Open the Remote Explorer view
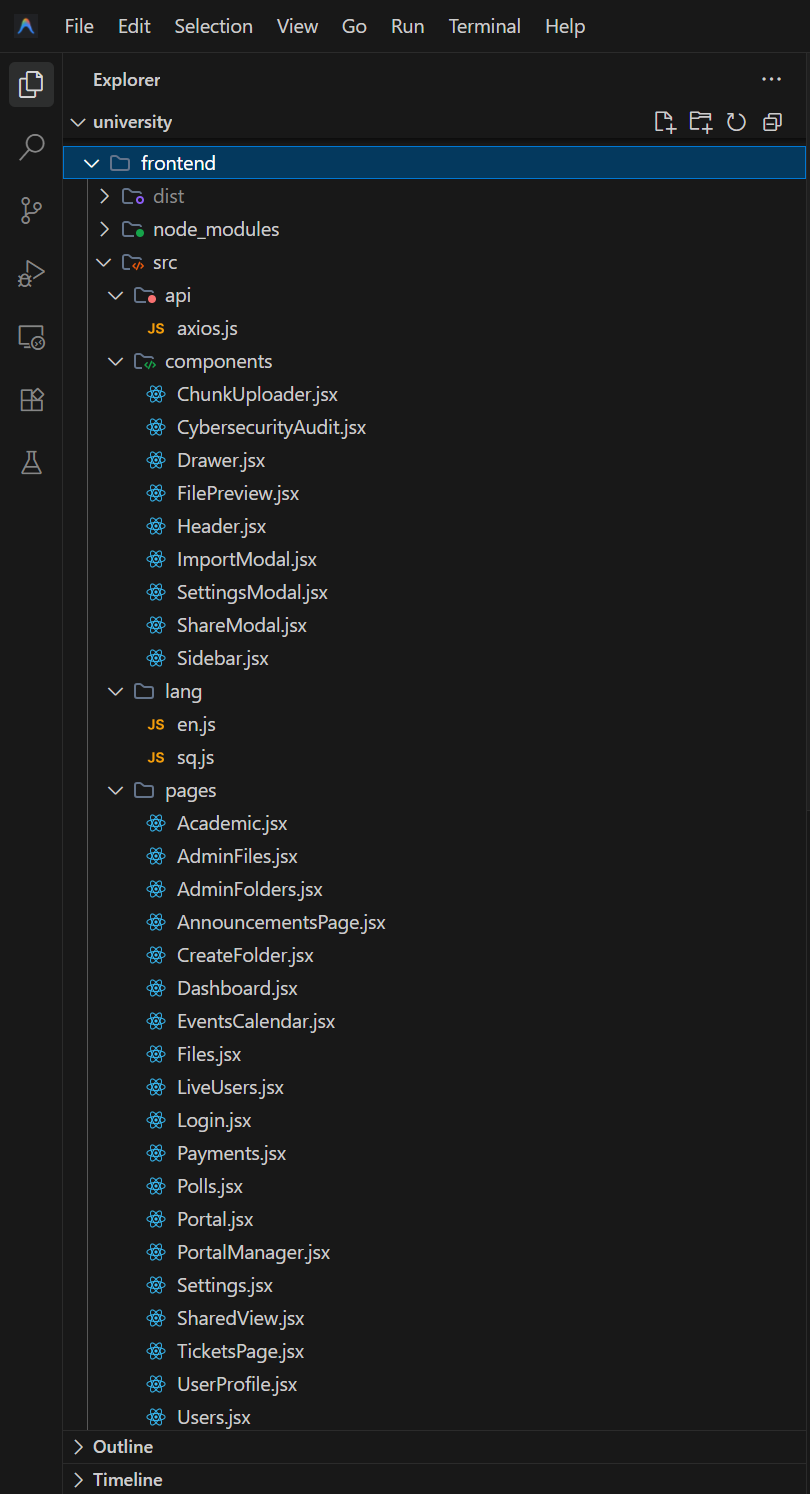 point(31,338)
